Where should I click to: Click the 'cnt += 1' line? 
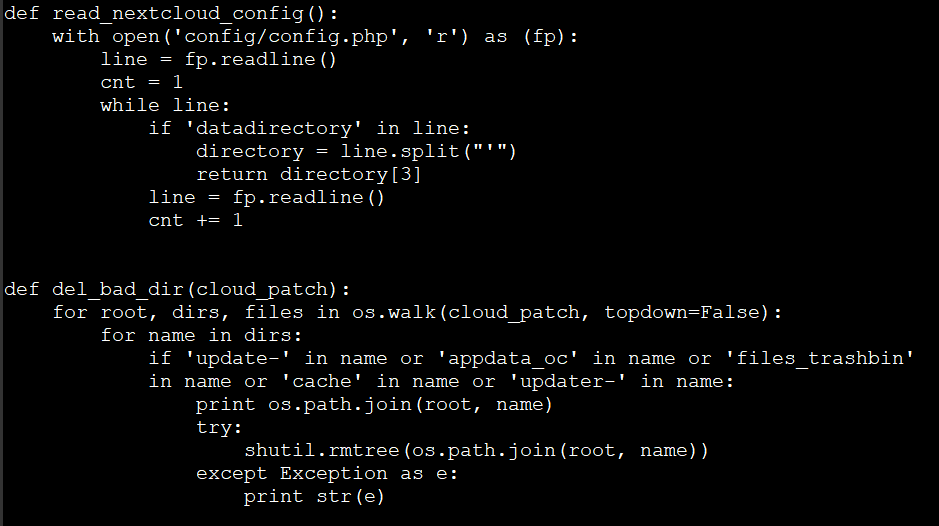pos(196,220)
